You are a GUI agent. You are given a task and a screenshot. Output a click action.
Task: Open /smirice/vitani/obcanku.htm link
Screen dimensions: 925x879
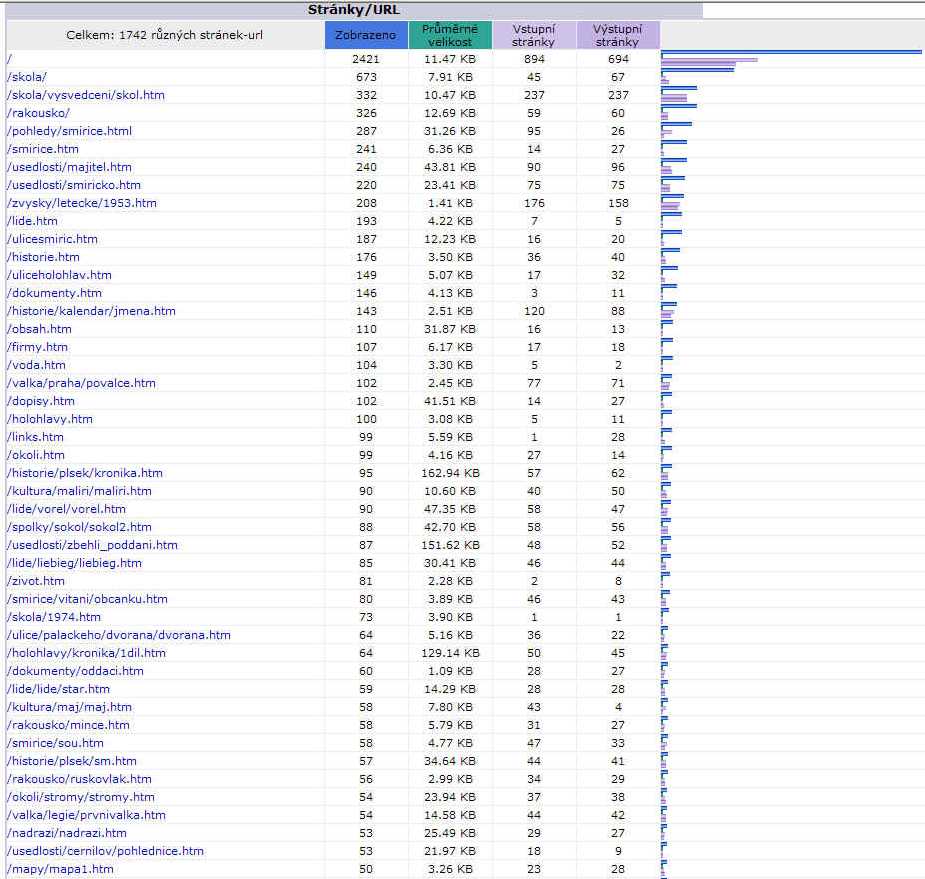coord(87,599)
